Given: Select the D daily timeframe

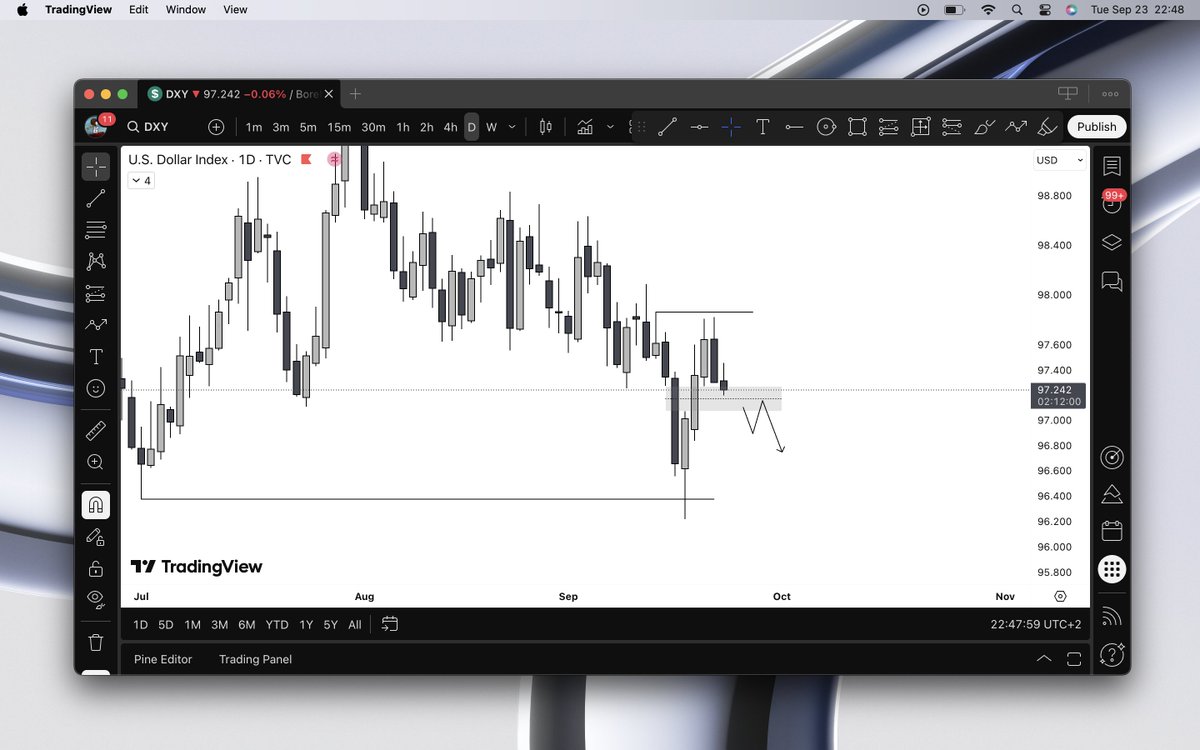Looking at the screenshot, I should [x=471, y=127].
